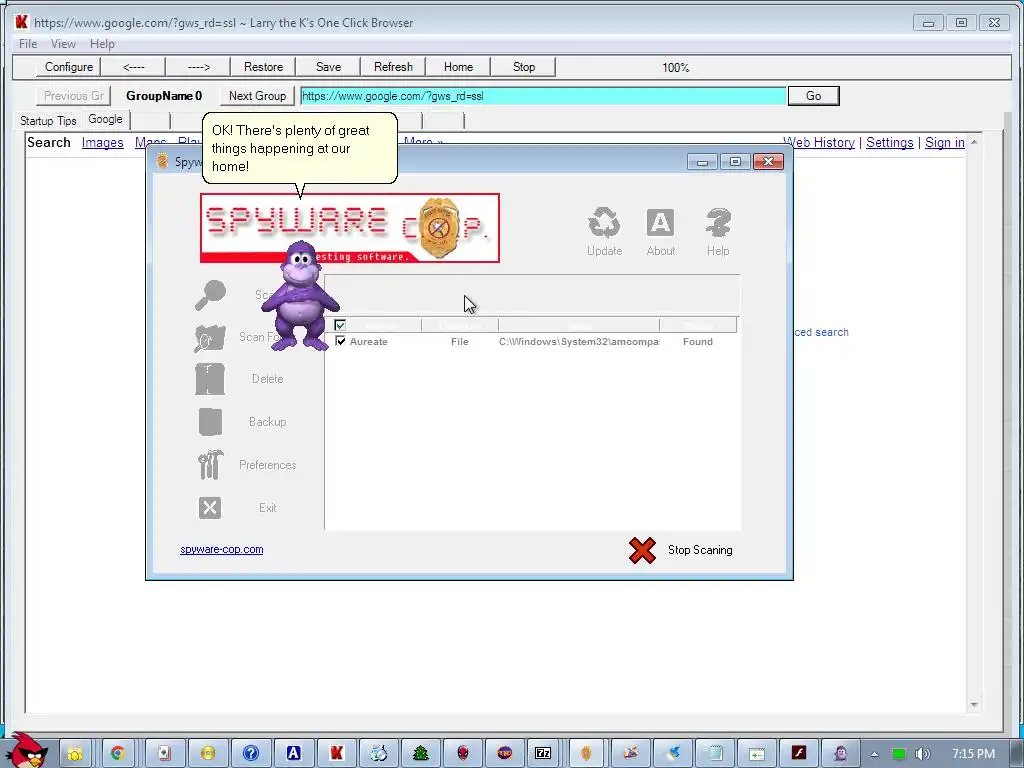The image size is (1024, 768).
Task: Click the Exit X icon in the sidebar
Action: [210, 507]
